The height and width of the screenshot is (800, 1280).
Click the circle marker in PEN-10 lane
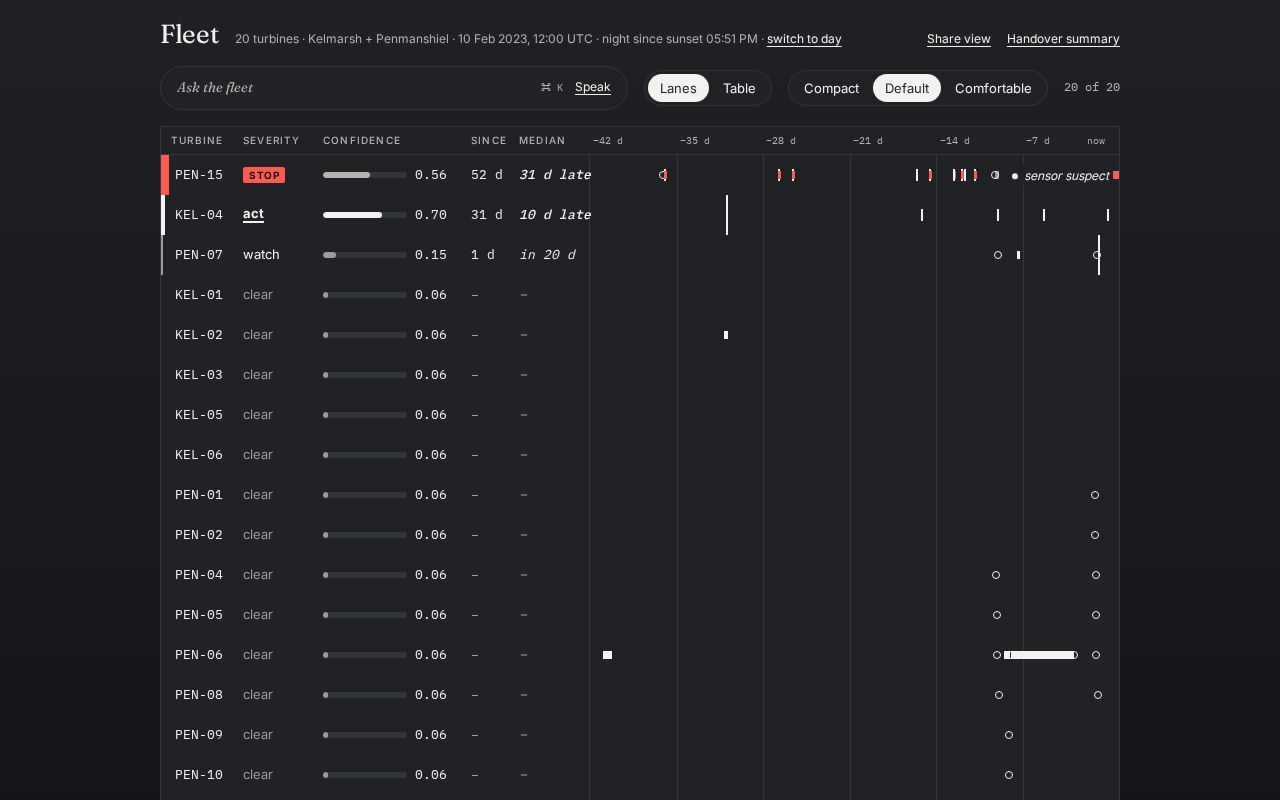(x=1009, y=775)
